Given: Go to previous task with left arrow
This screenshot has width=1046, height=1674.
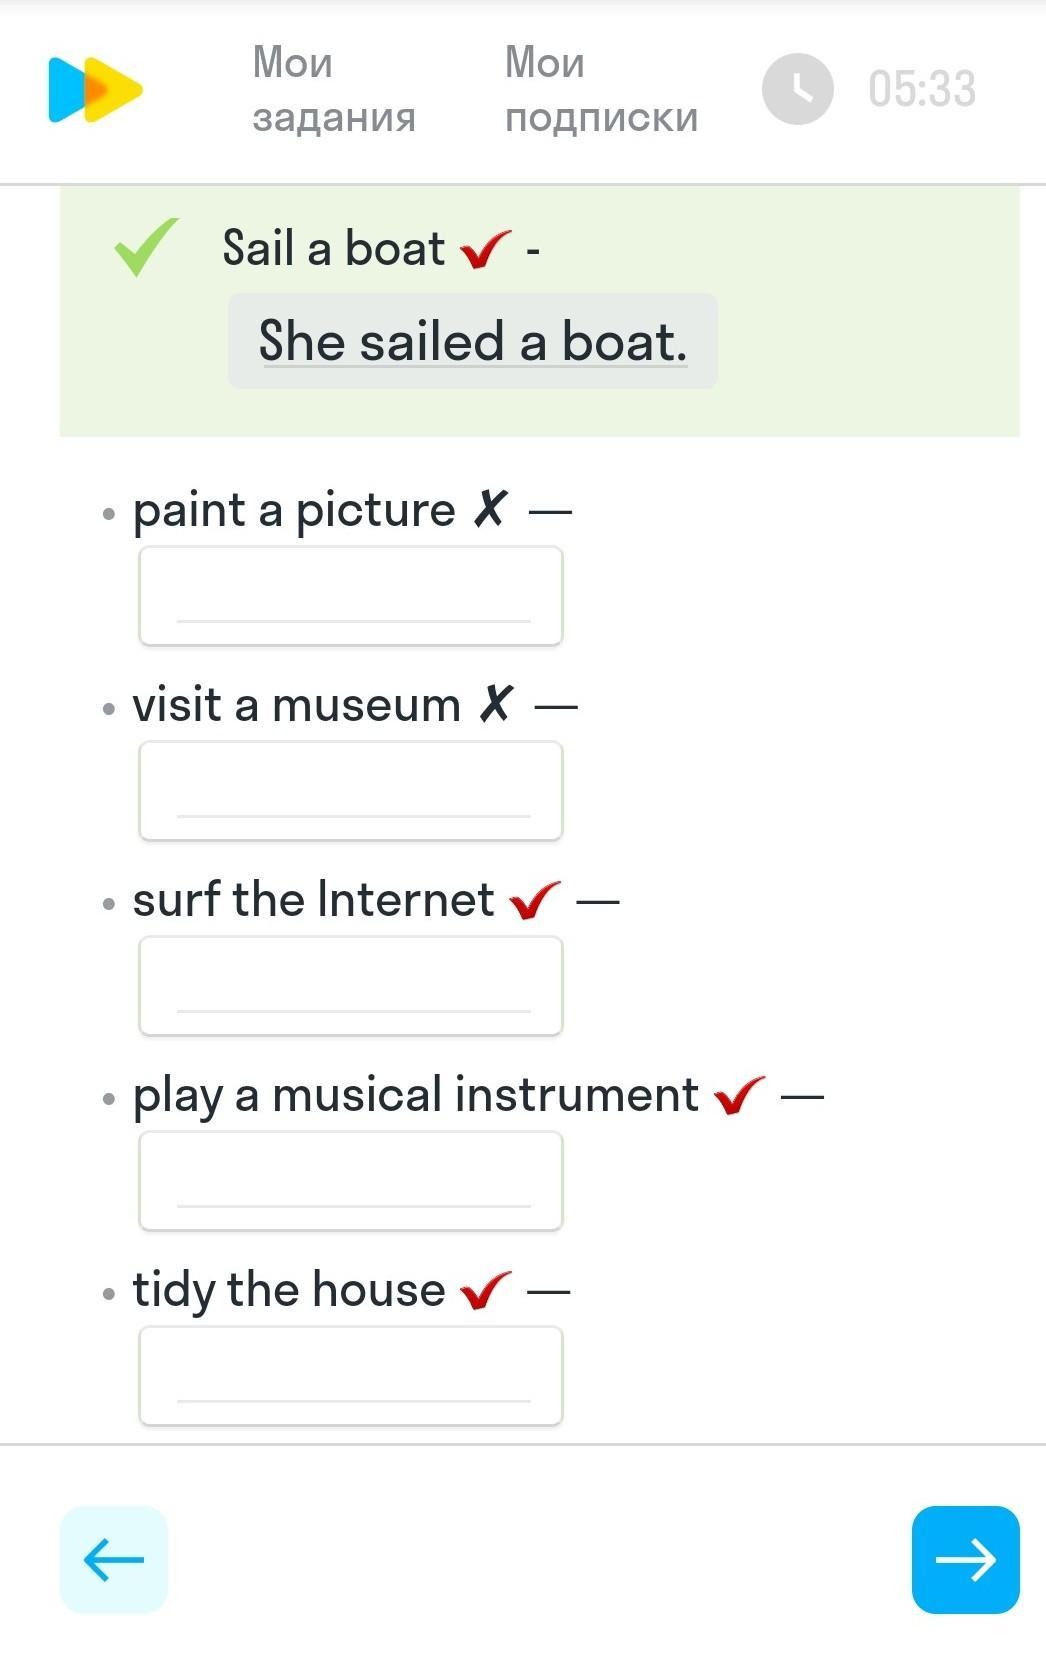Looking at the screenshot, I should (113, 1559).
